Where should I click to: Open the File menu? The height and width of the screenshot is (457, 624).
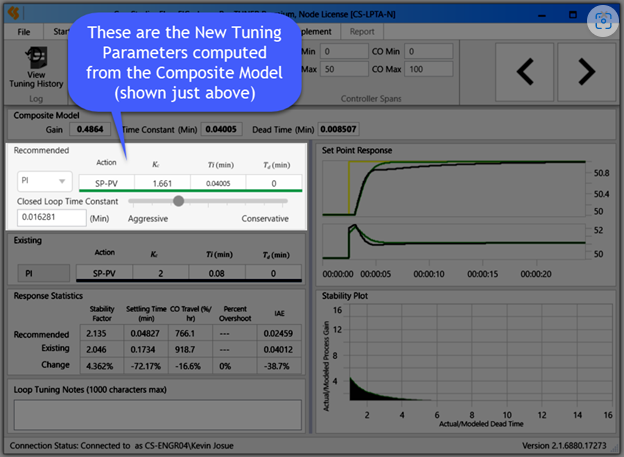[23, 32]
